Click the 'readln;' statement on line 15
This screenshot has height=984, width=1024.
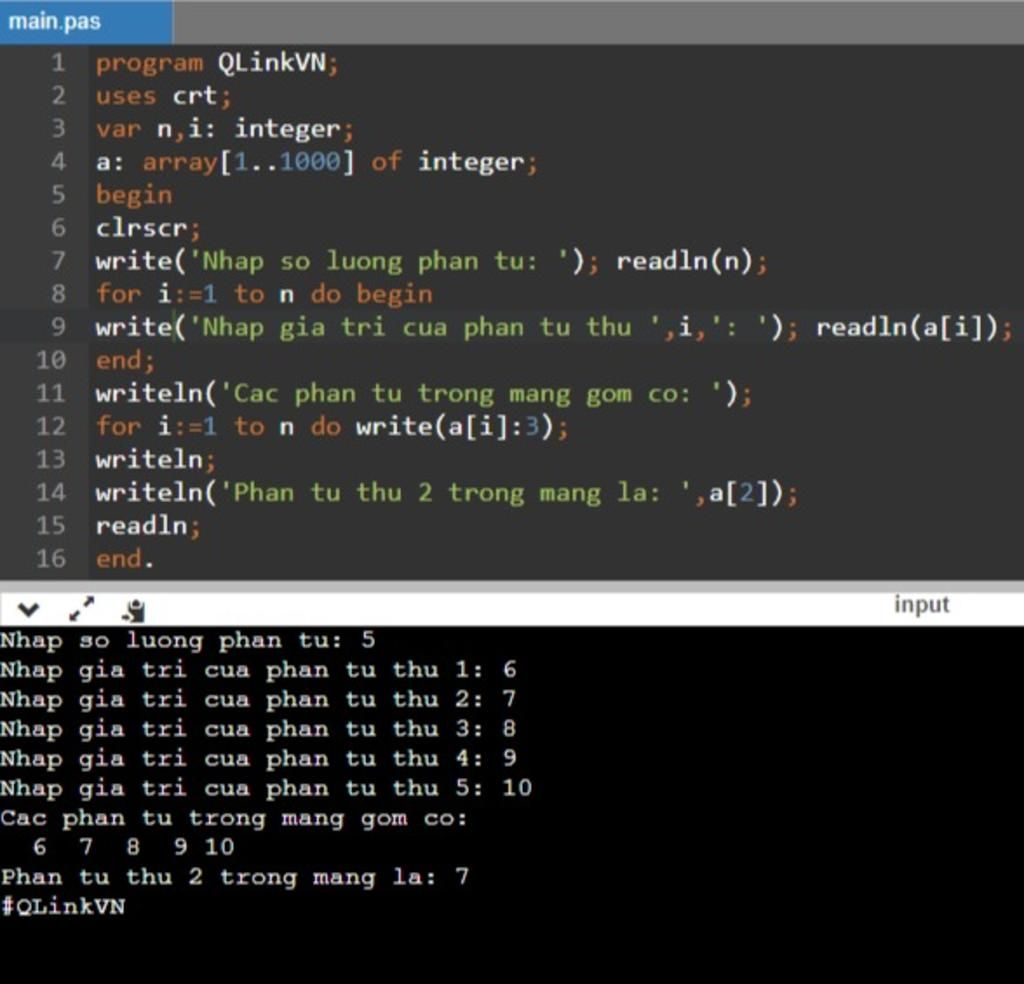point(148,526)
